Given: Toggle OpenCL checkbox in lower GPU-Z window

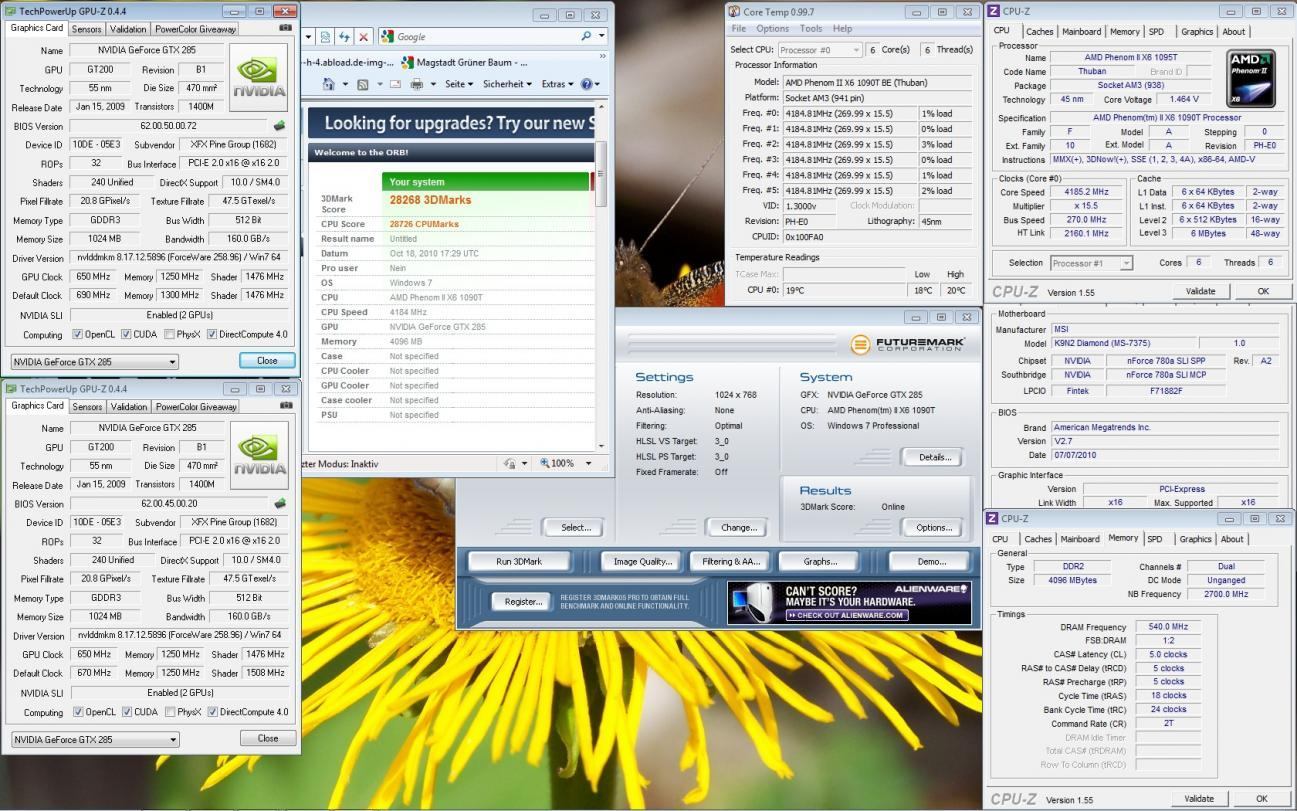Looking at the screenshot, I should click(78, 712).
